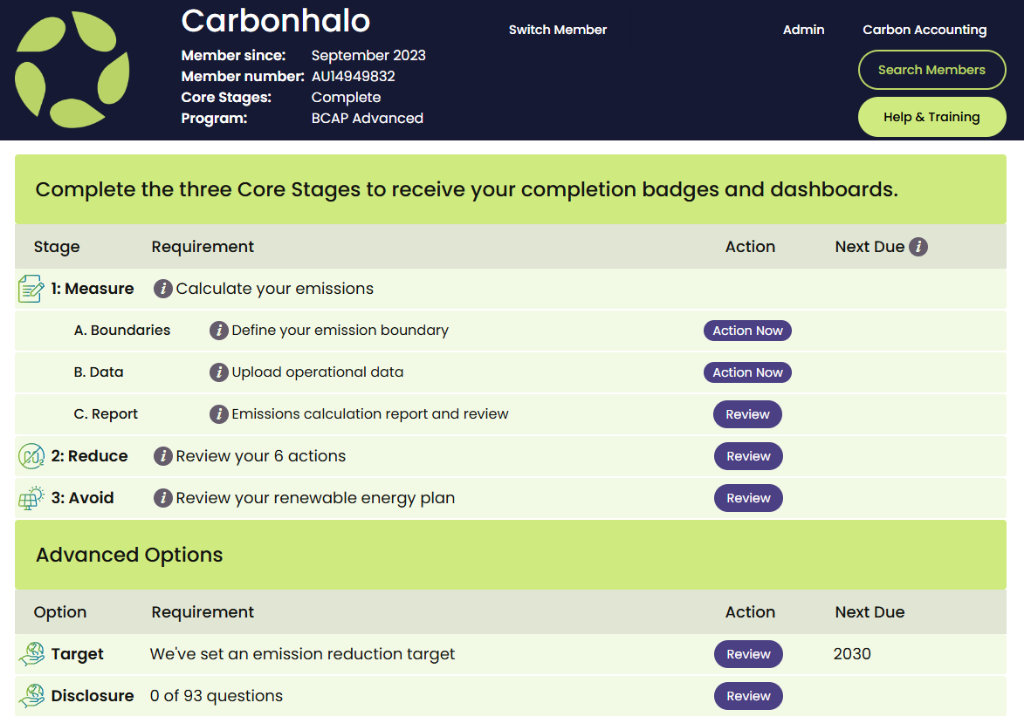Click info icon beside Review your 6 actions

point(163,457)
